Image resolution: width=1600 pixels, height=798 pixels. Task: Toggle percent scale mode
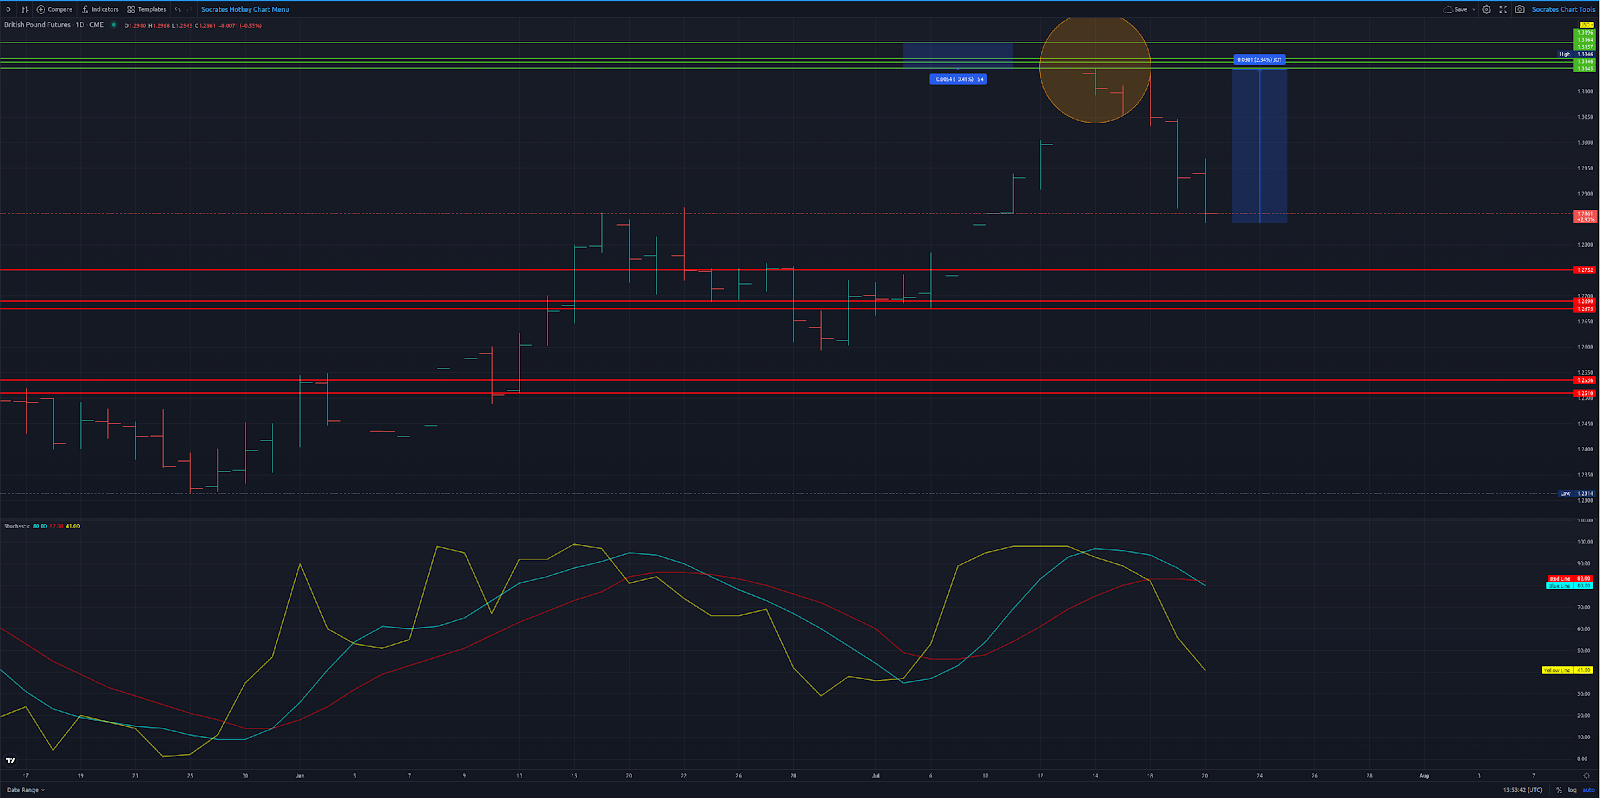pos(1559,790)
